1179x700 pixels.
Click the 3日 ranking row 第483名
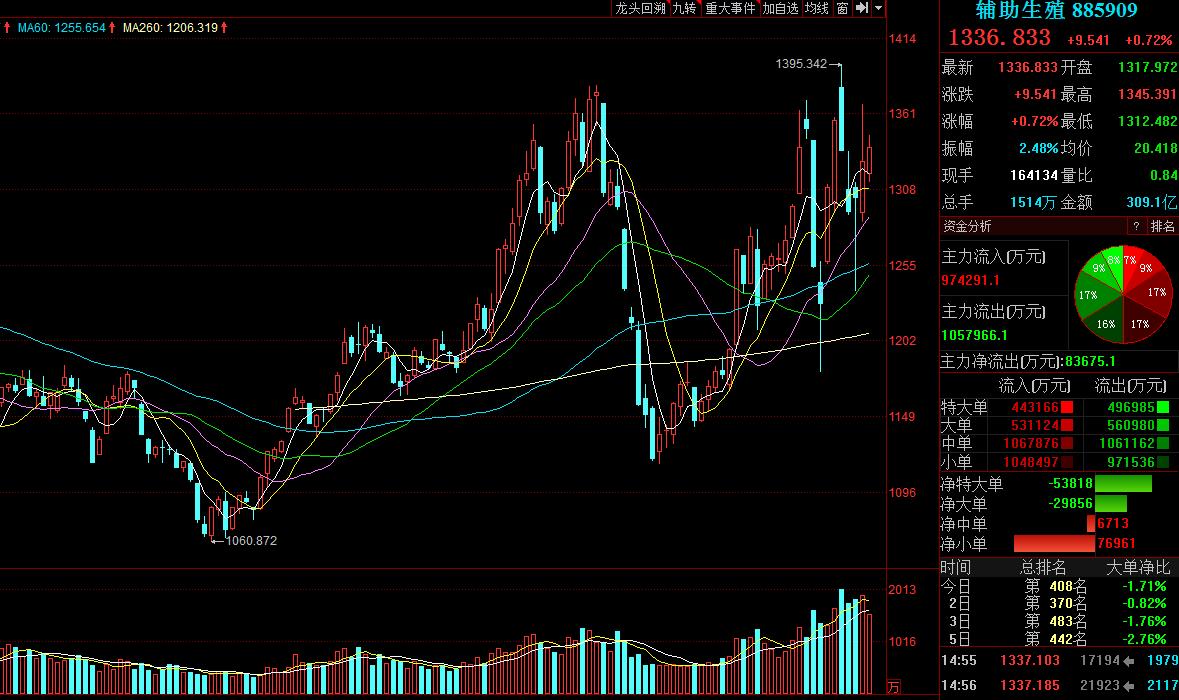(x=1056, y=621)
